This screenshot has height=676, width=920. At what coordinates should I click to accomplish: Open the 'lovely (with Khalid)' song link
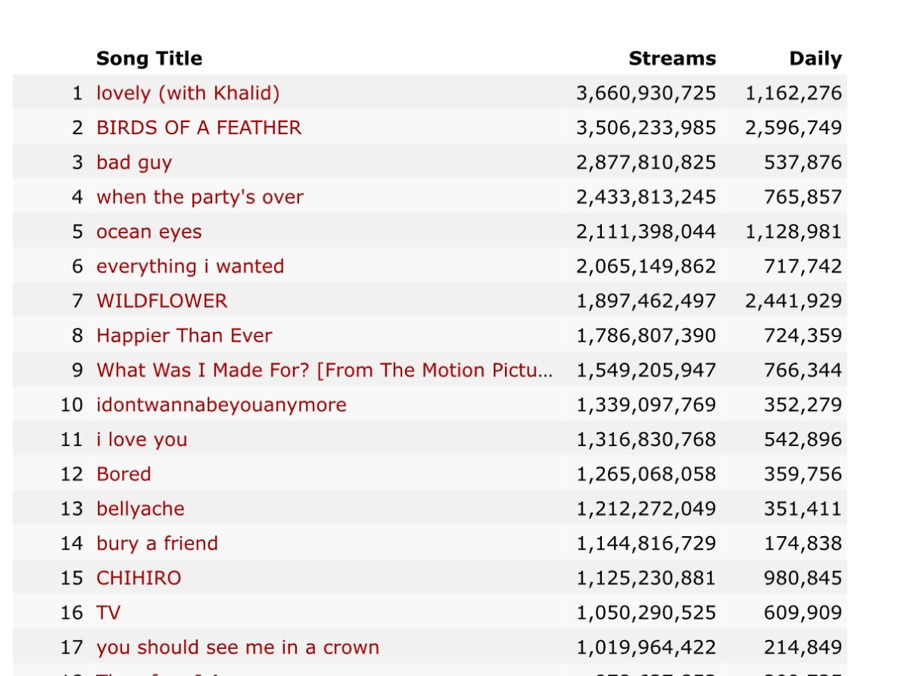(x=187, y=93)
